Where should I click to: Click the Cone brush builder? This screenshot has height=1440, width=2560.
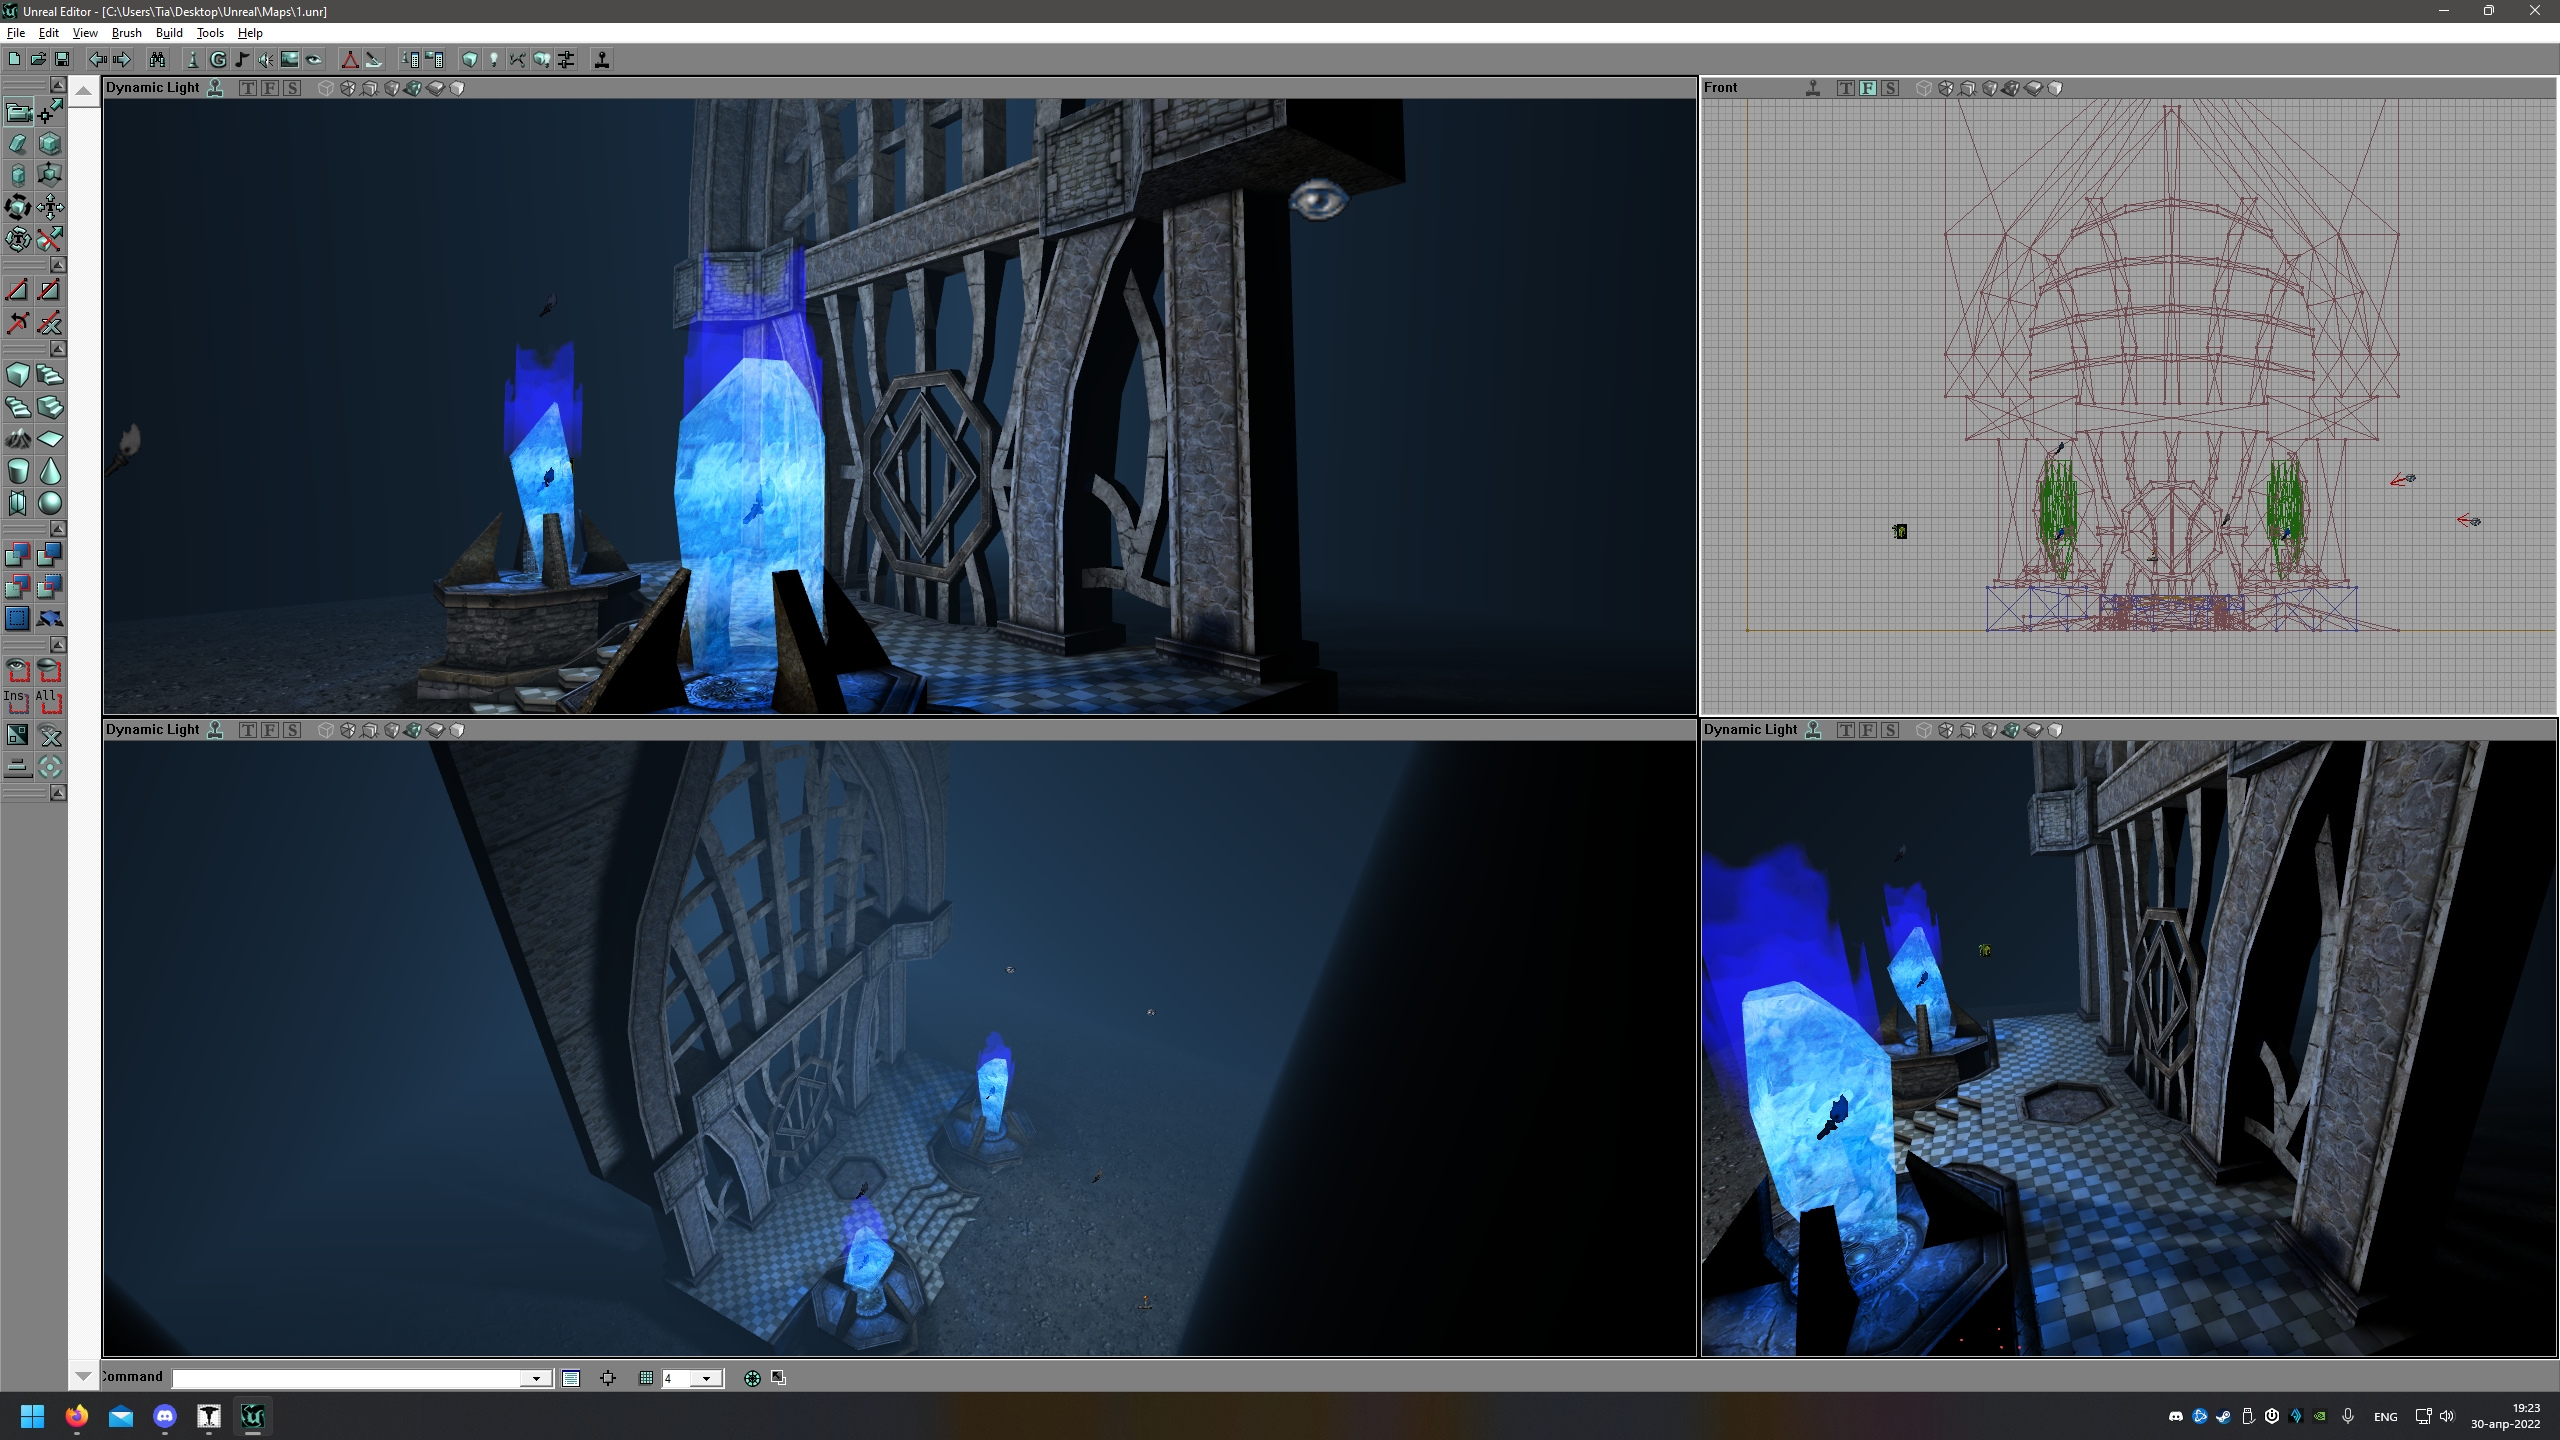(x=50, y=471)
